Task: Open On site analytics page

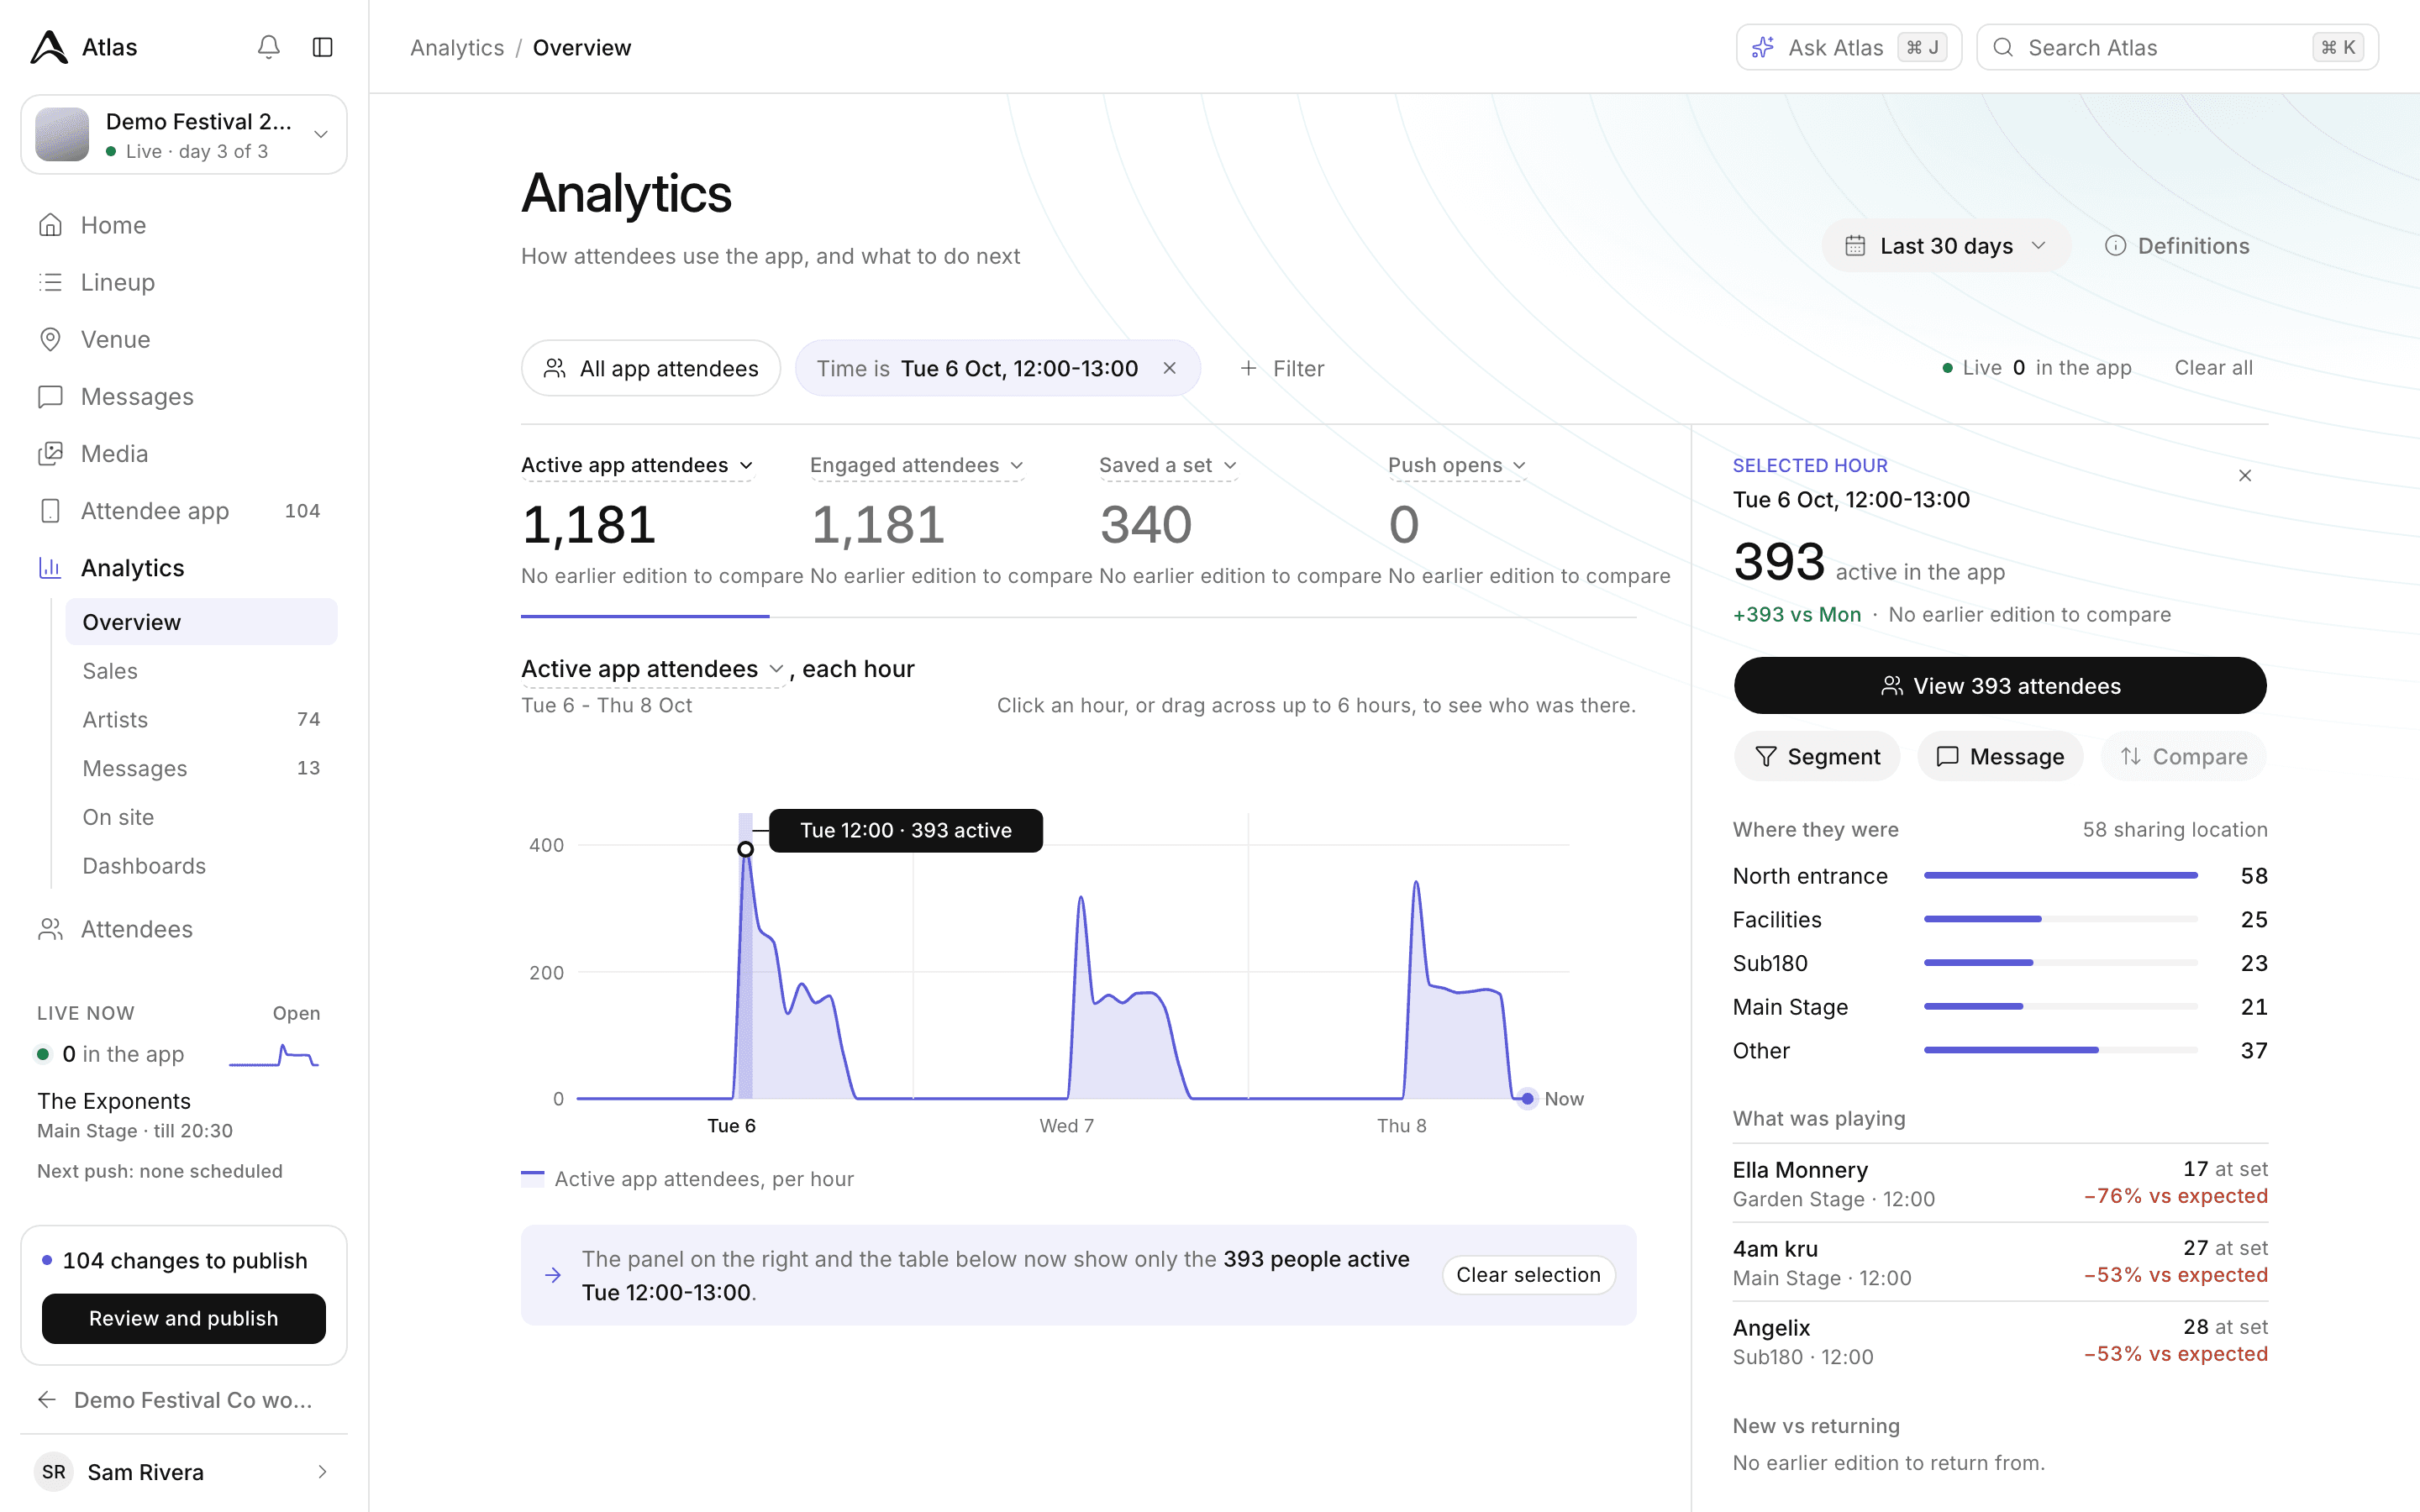Action: pyautogui.click(x=201, y=817)
